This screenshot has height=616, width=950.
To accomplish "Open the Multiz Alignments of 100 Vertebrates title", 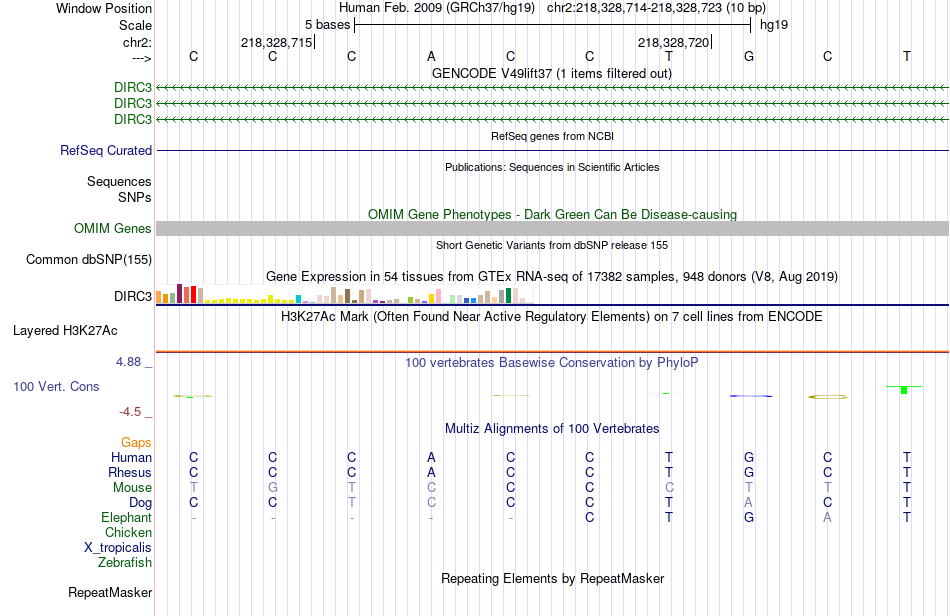I will 552,429.
